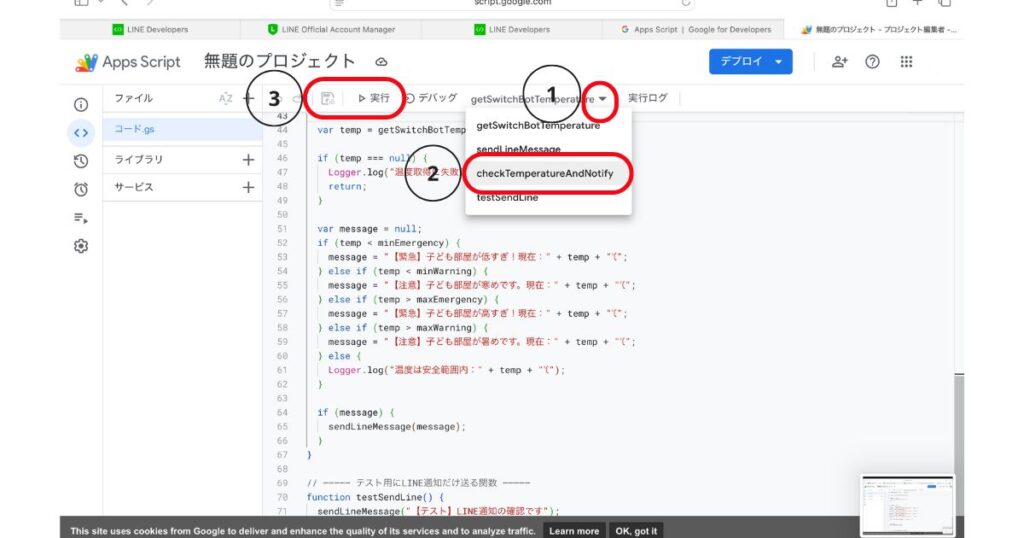Open the help question mark icon
1024x538 pixels.
click(x=872, y=61)
